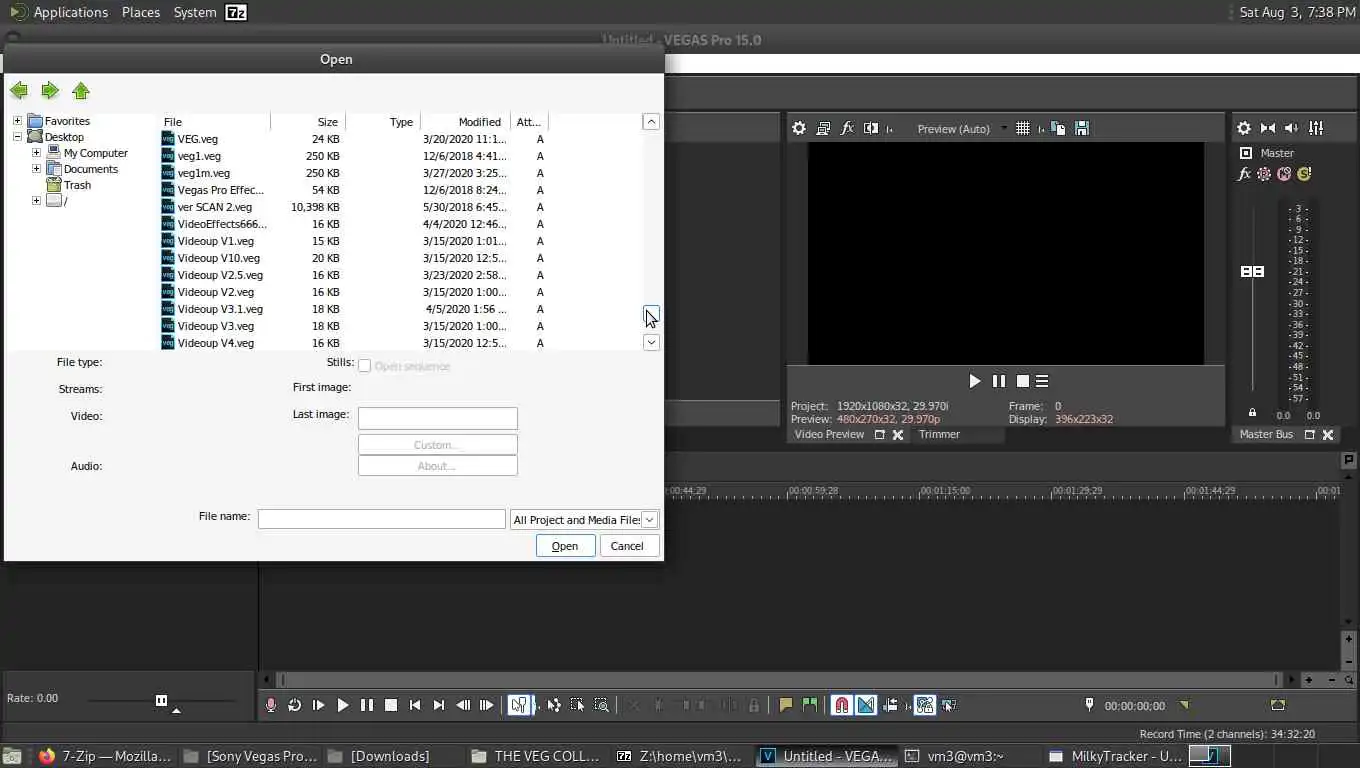Toggle external monitor preview icon
Viewport: 1360px width, 768px height.
click(823, 128)
